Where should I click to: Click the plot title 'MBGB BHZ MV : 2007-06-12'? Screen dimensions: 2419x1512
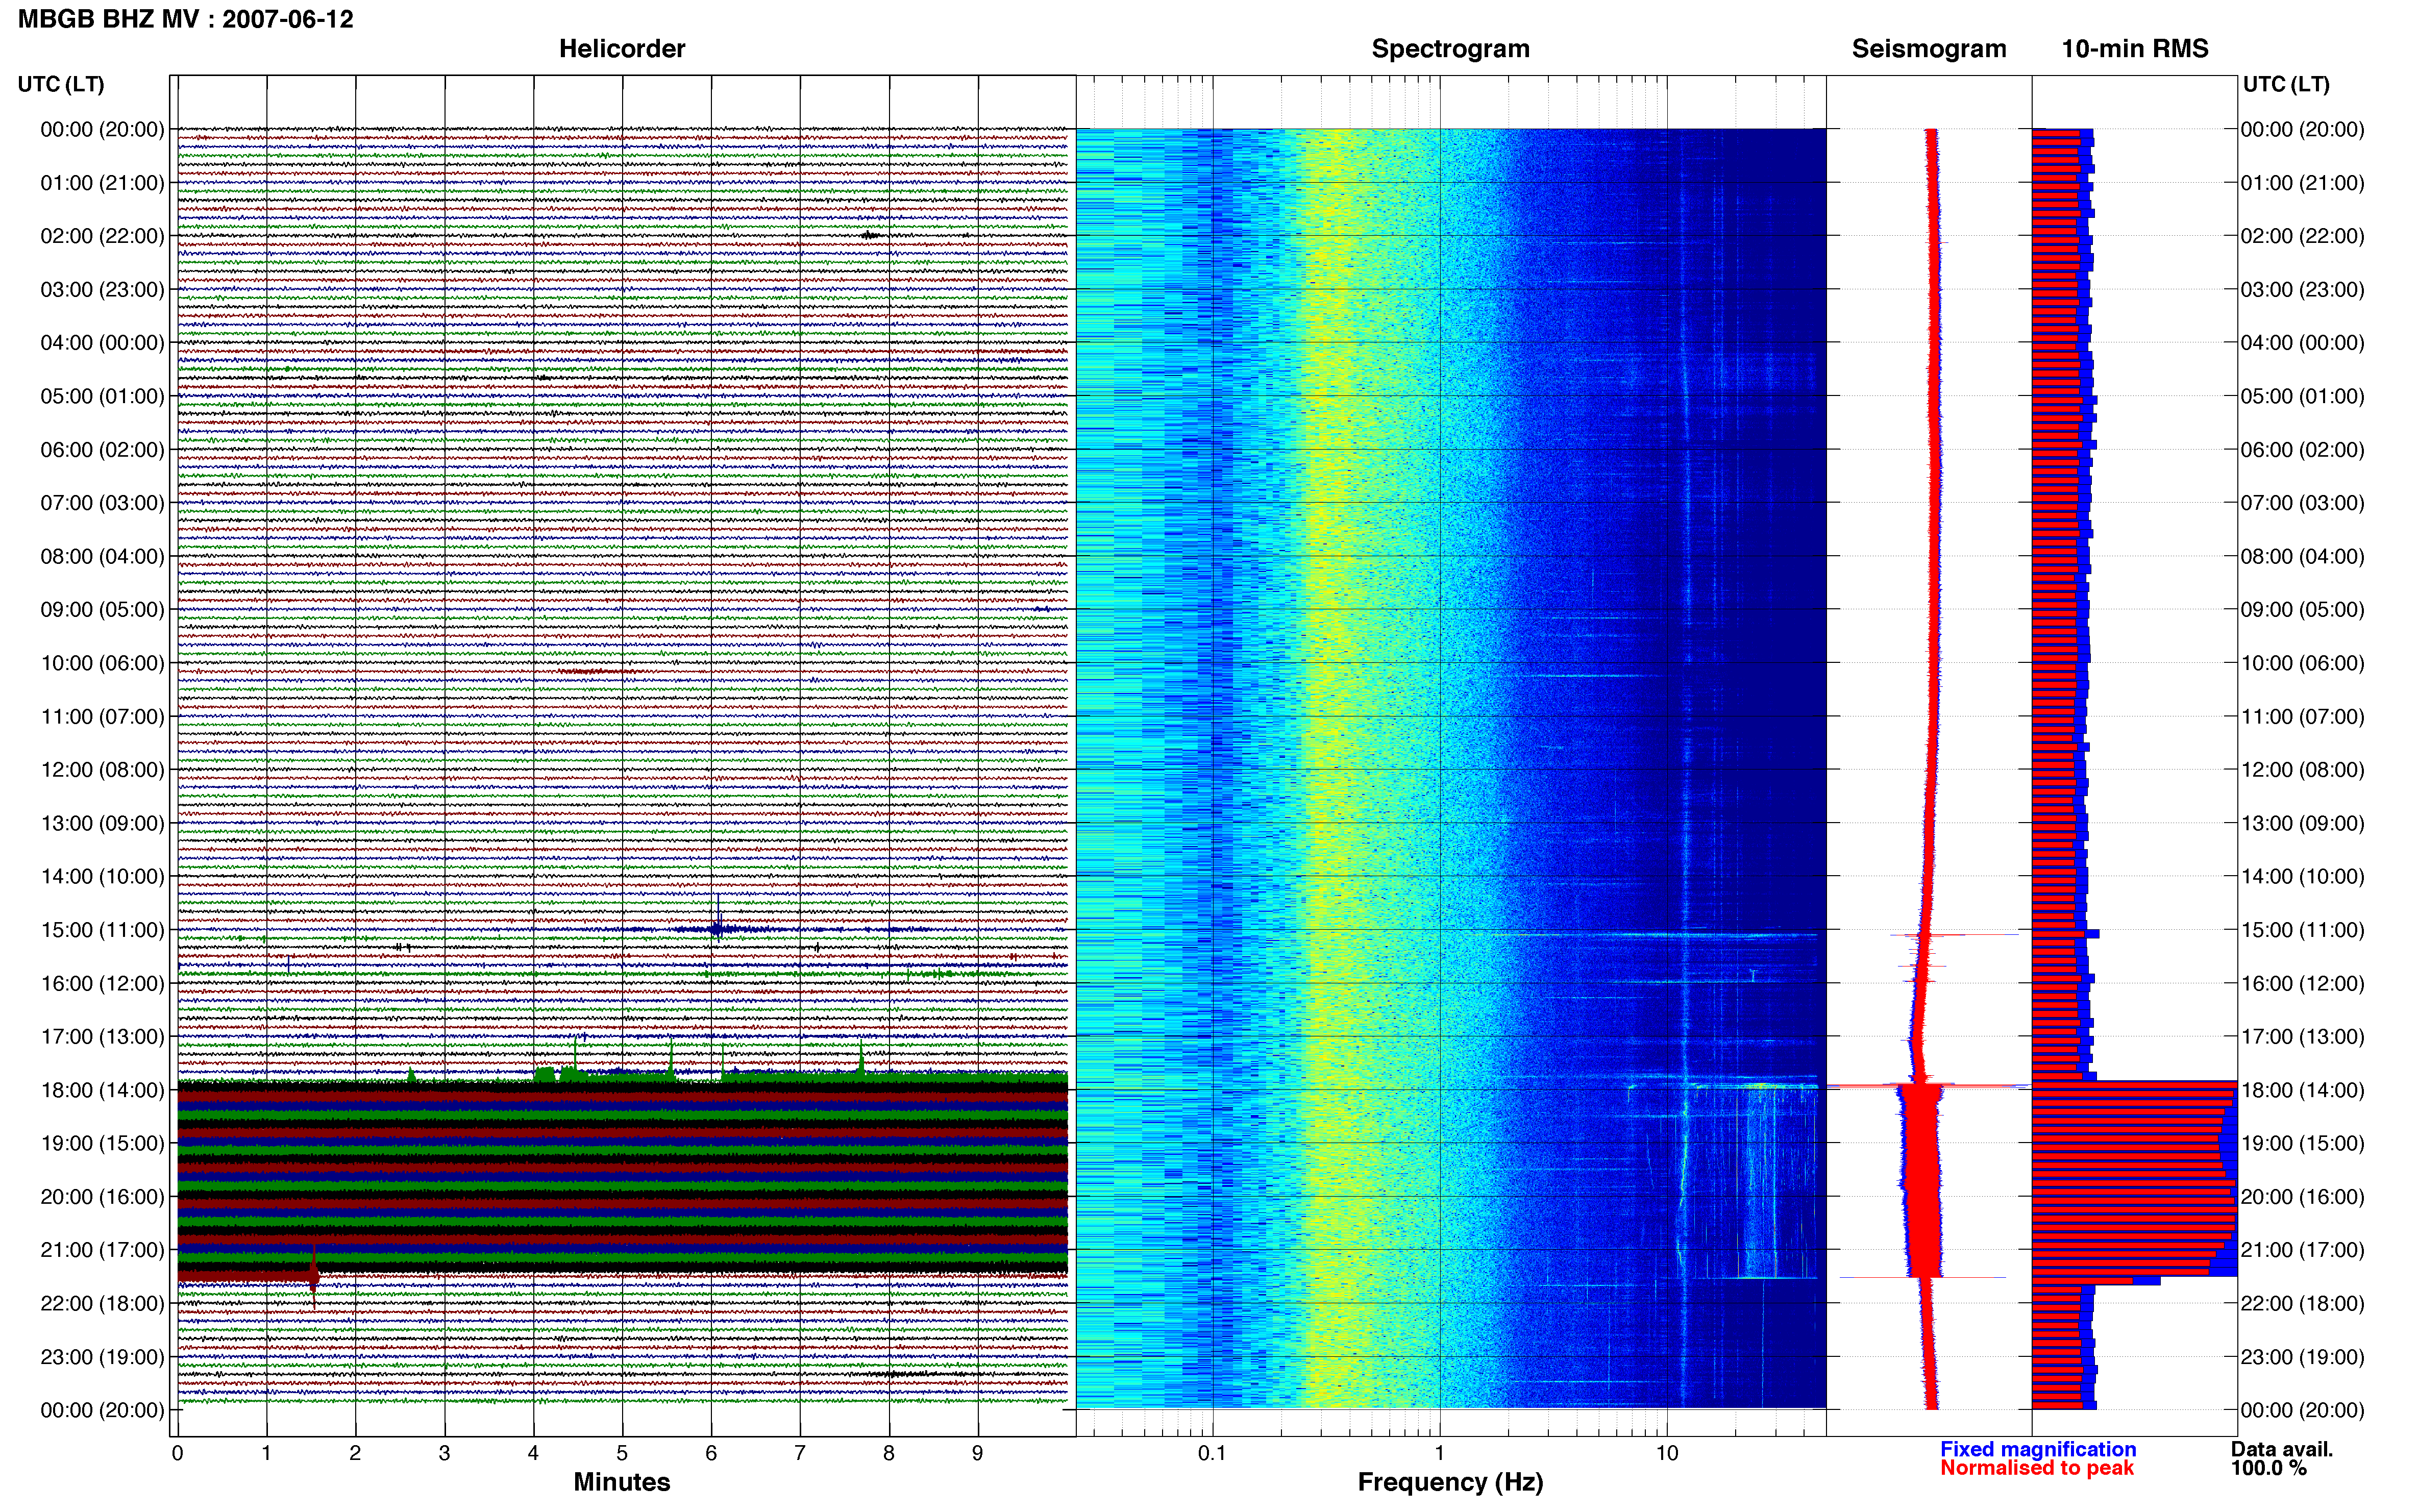coord(186,19)
